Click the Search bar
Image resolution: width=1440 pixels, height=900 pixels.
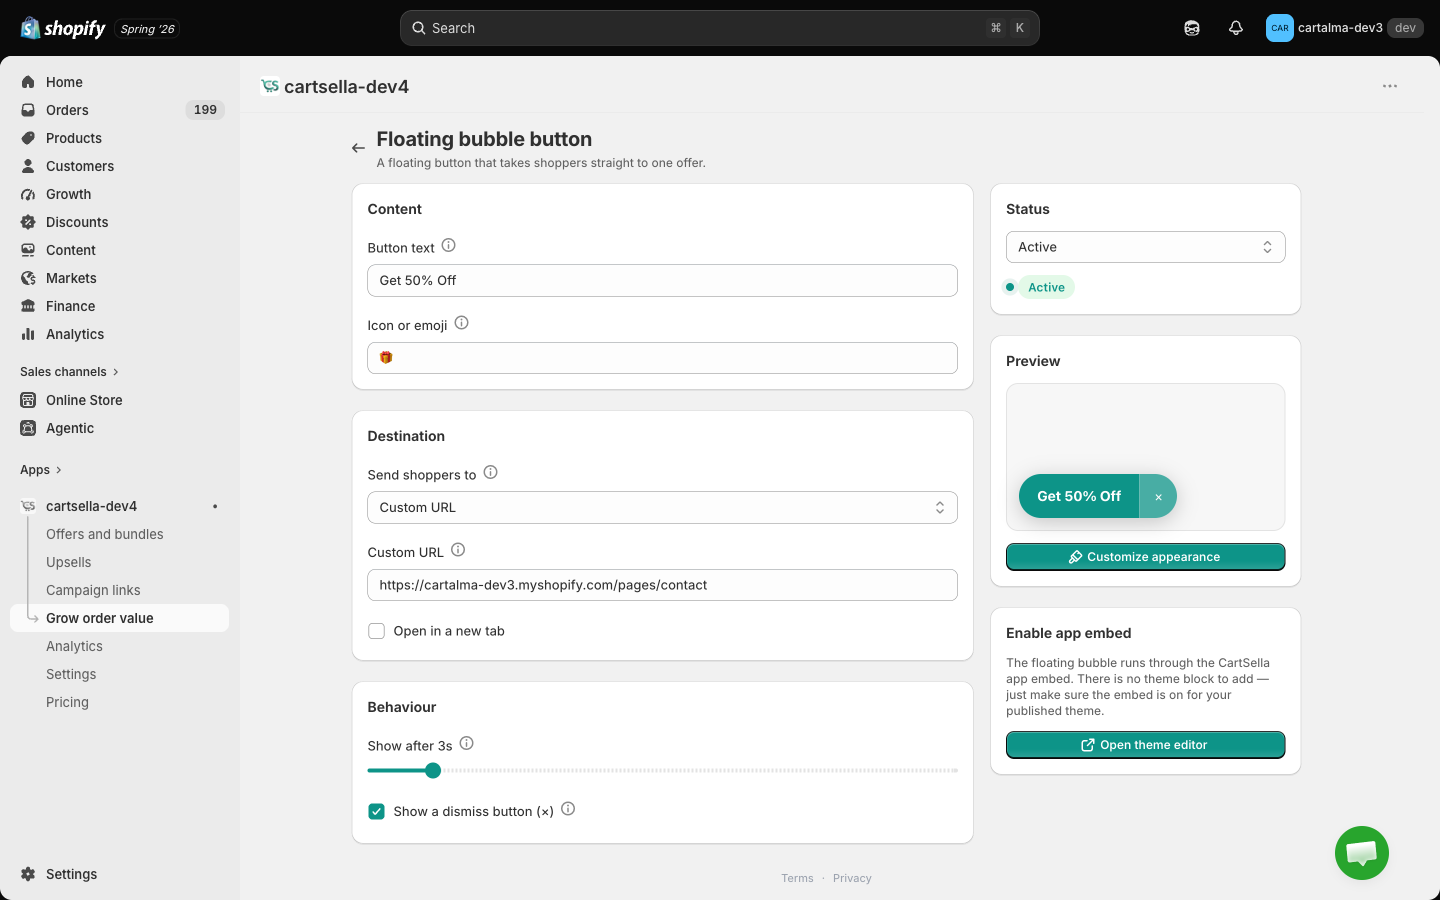(720, 28)
